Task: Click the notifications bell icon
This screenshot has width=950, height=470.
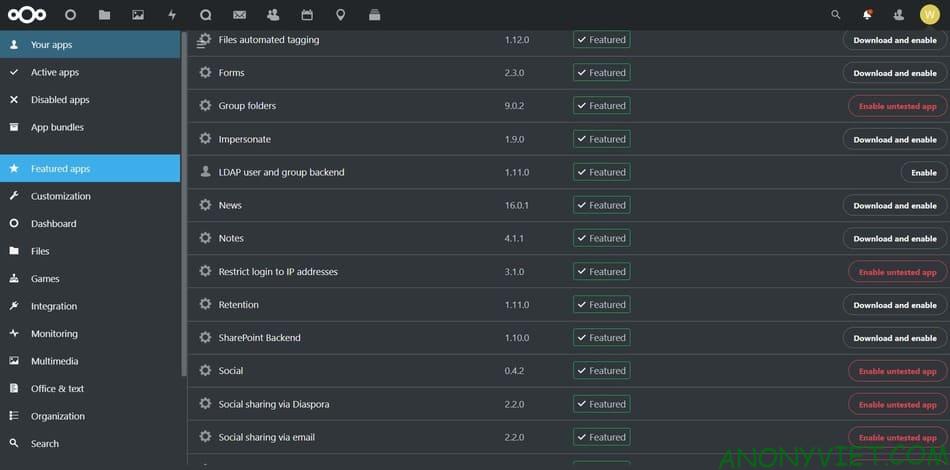Action: pyautogui.click(x=867, y=15)
